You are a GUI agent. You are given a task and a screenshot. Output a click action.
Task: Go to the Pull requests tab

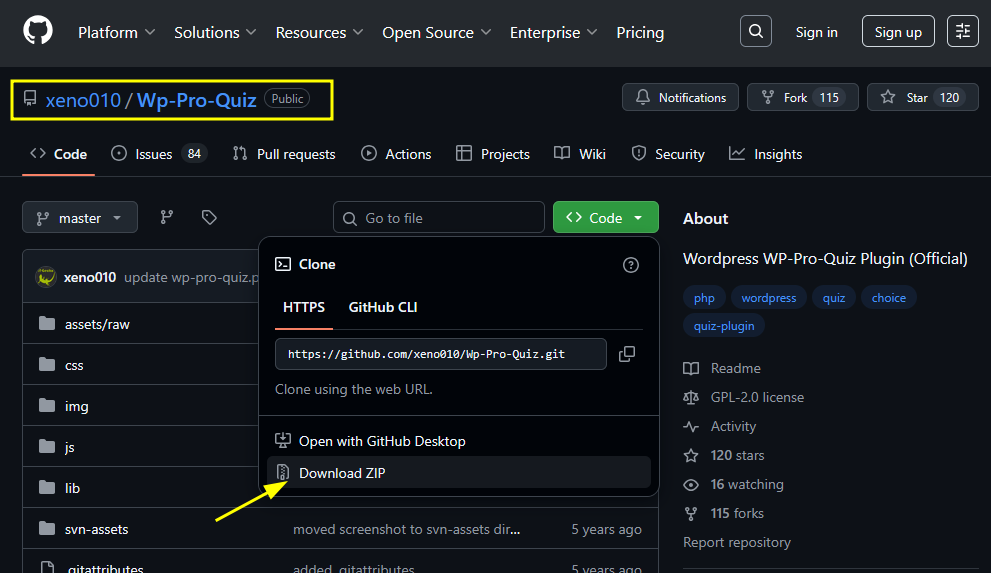click(x=284, y=154)
